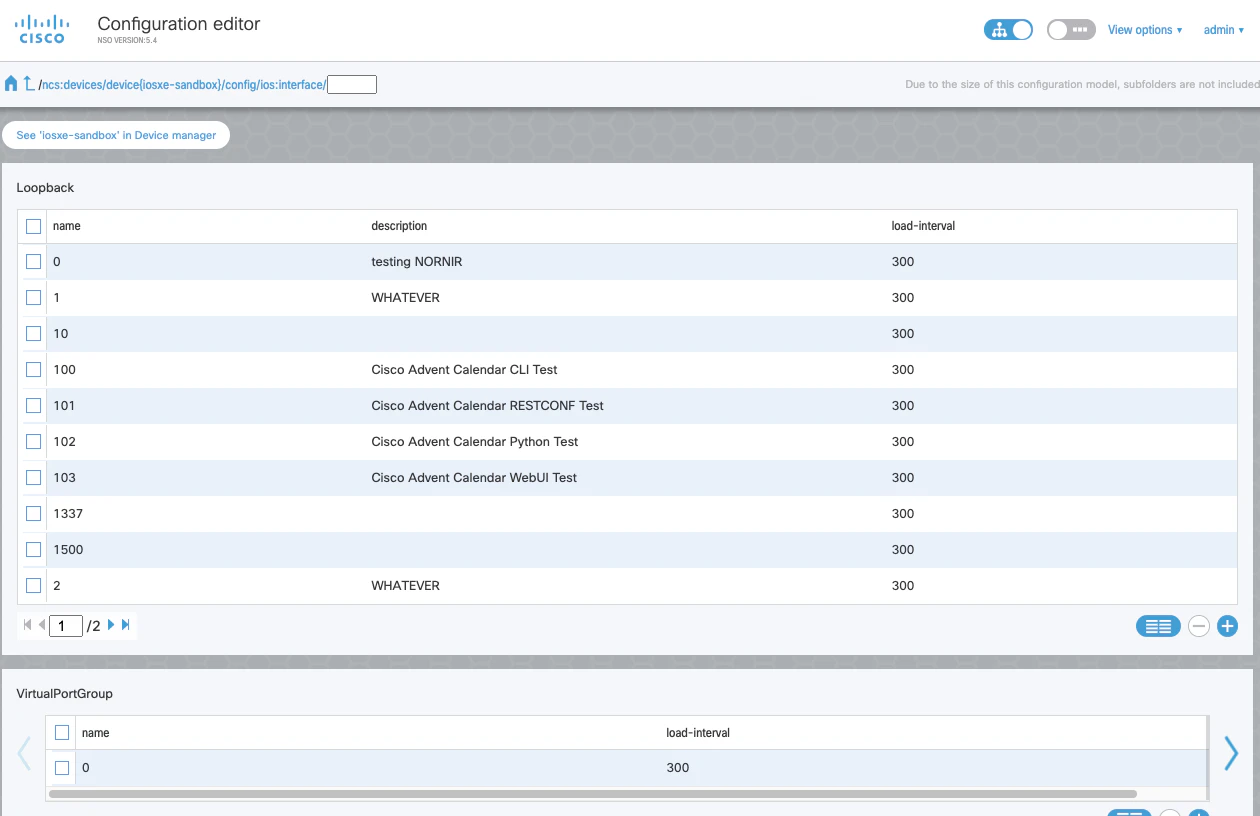Add new Loopback with plus icon
Screen dimensions: 1260x816
click(x=1227, y=626)
